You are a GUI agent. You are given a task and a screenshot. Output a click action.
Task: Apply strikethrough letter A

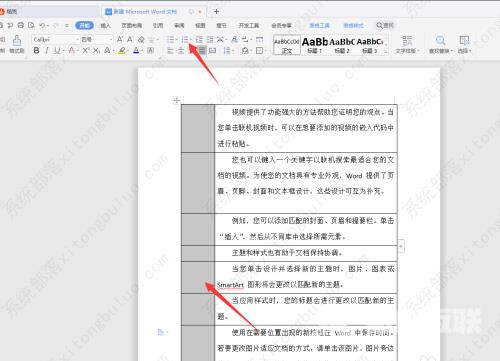(71, 50)
